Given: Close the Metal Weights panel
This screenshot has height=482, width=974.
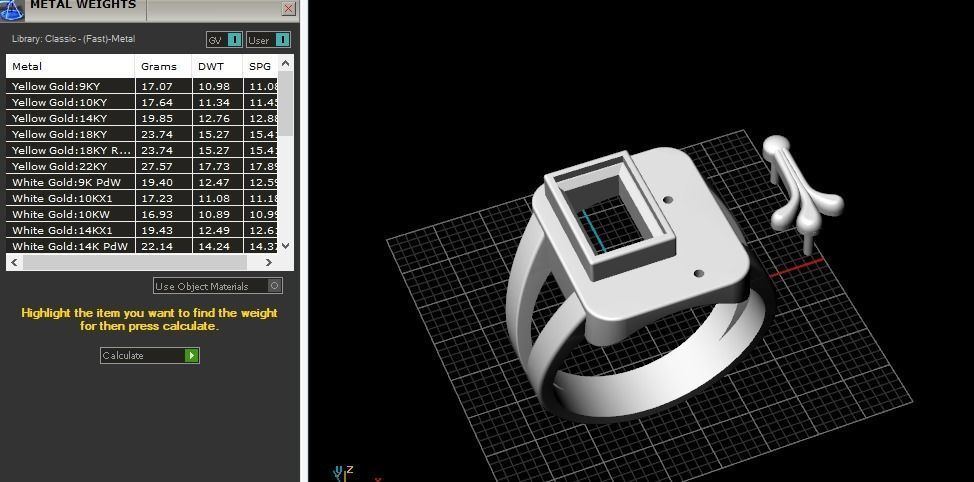Looking at the screenshot, I should tap(288, 8).
